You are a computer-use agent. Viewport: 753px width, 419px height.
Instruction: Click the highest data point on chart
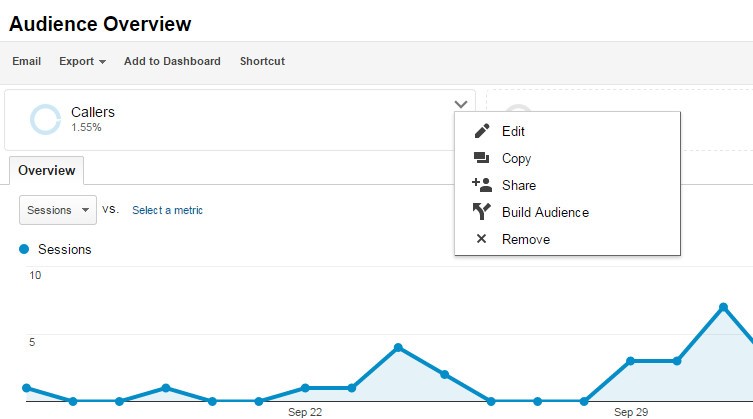tap(723, 307)
